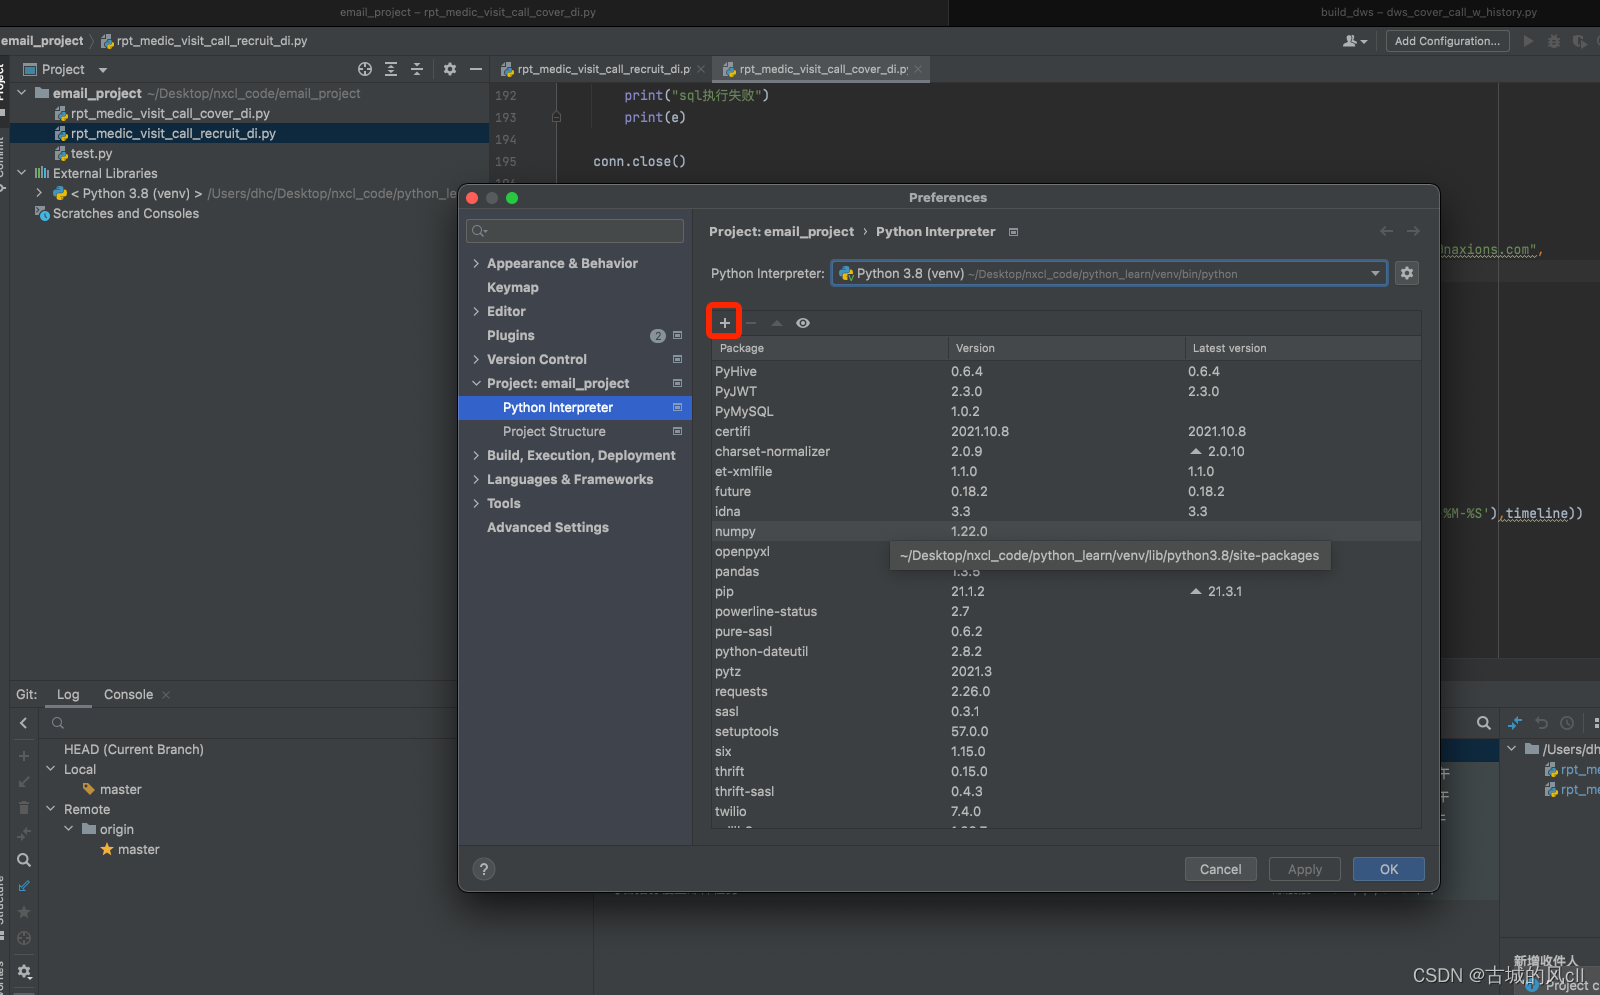Click the plus icon to install a package

(725, 323)
